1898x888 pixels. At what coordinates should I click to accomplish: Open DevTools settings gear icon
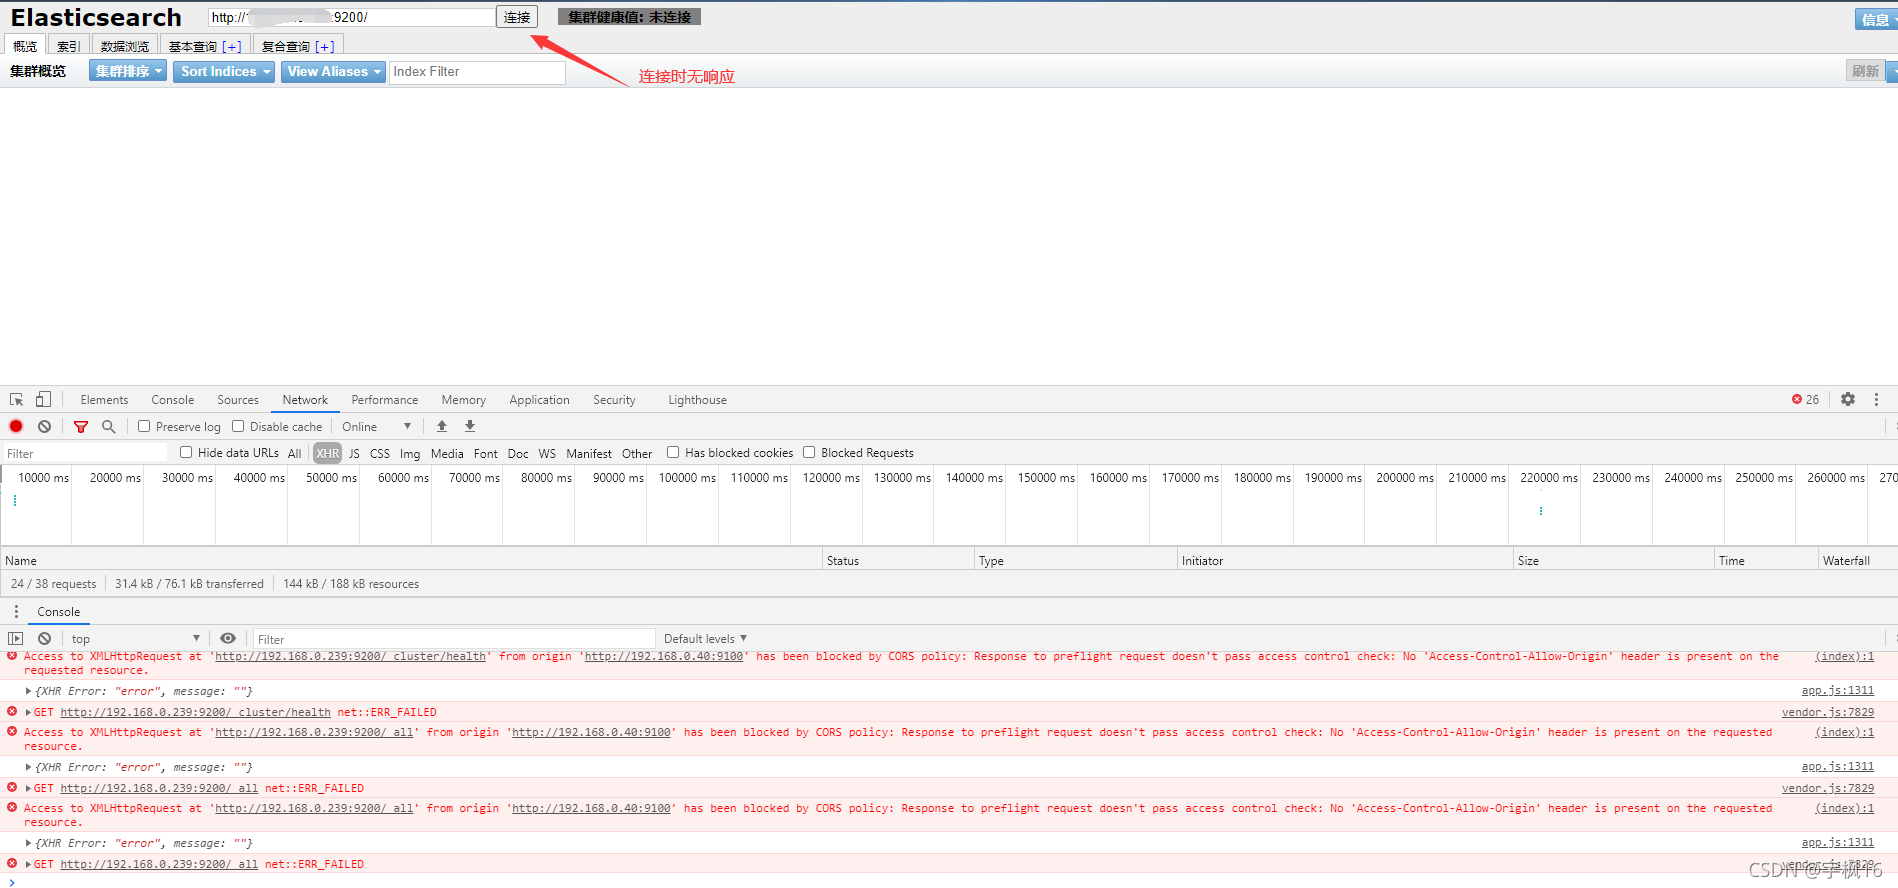(1848, 399)
